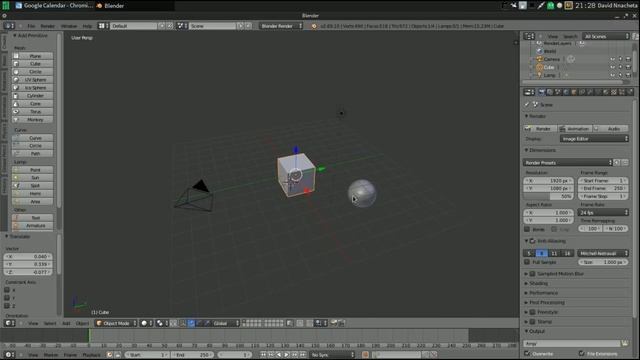
Task: Click the timeline End 250 field
Action: 193,355
